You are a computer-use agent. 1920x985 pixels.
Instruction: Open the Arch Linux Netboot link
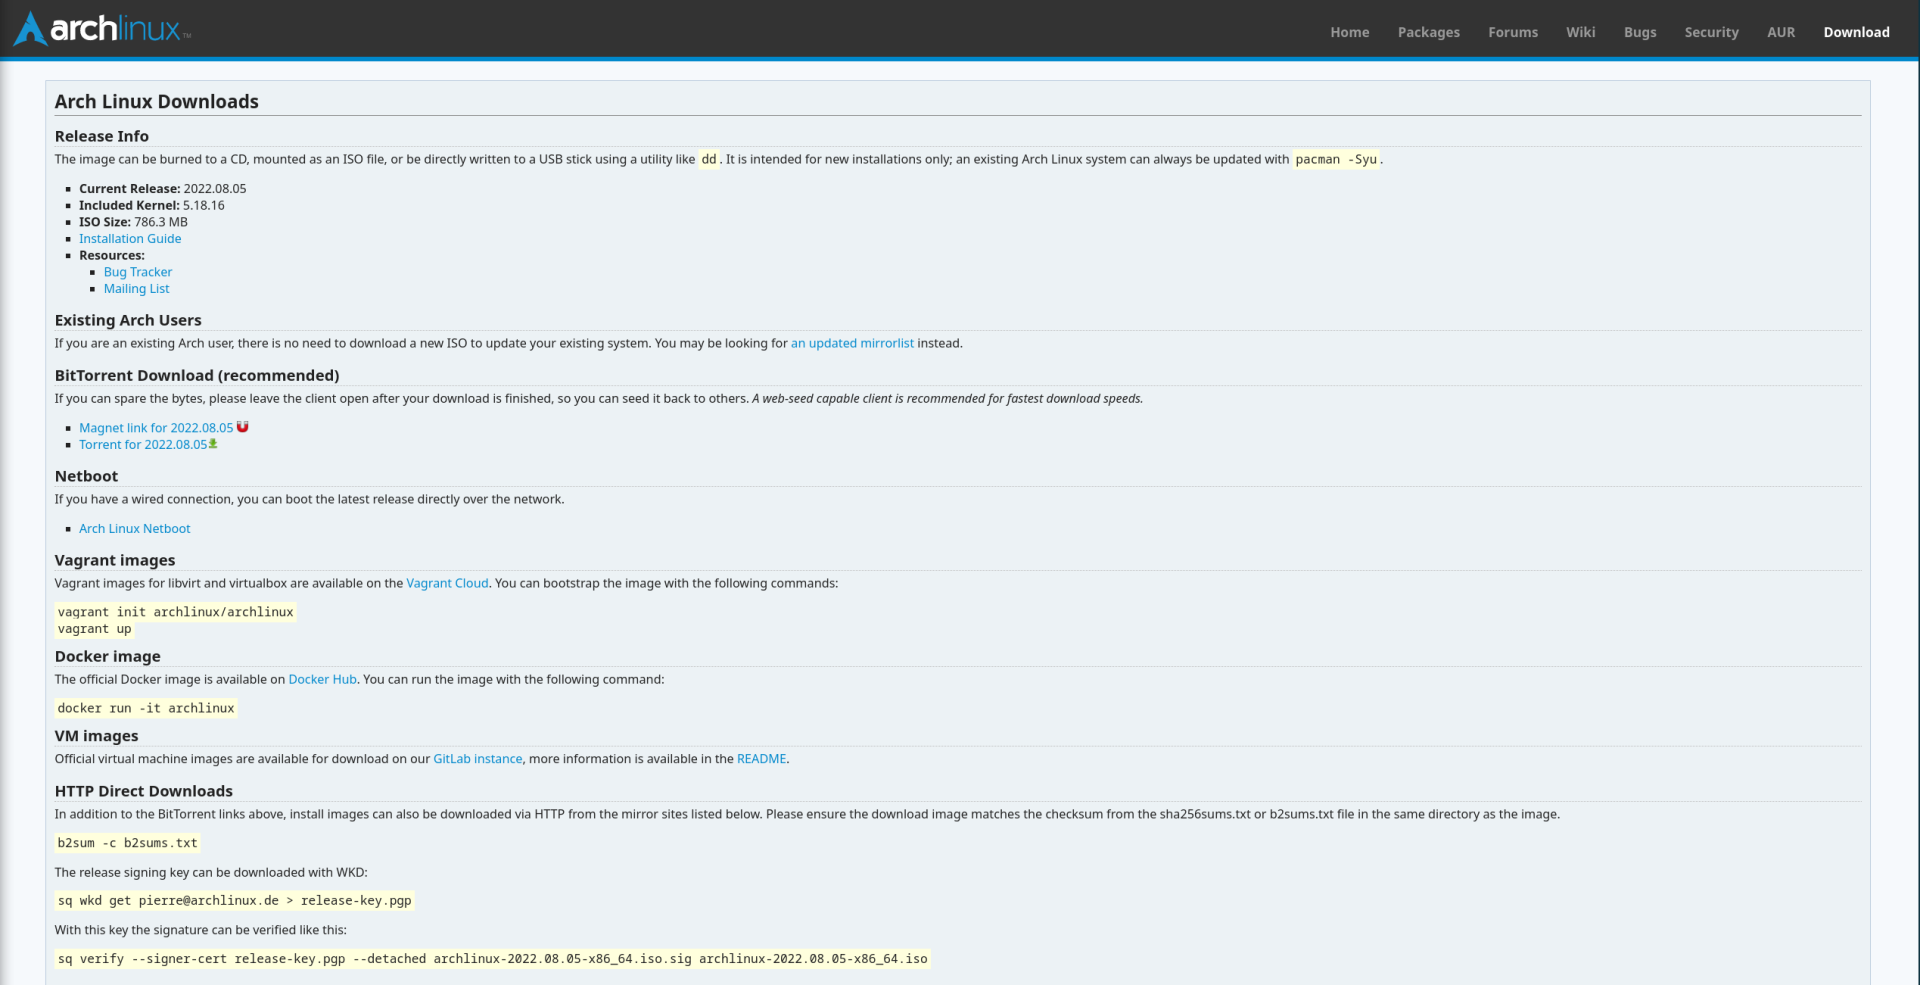pyautogui.click(x=135, y=529)
